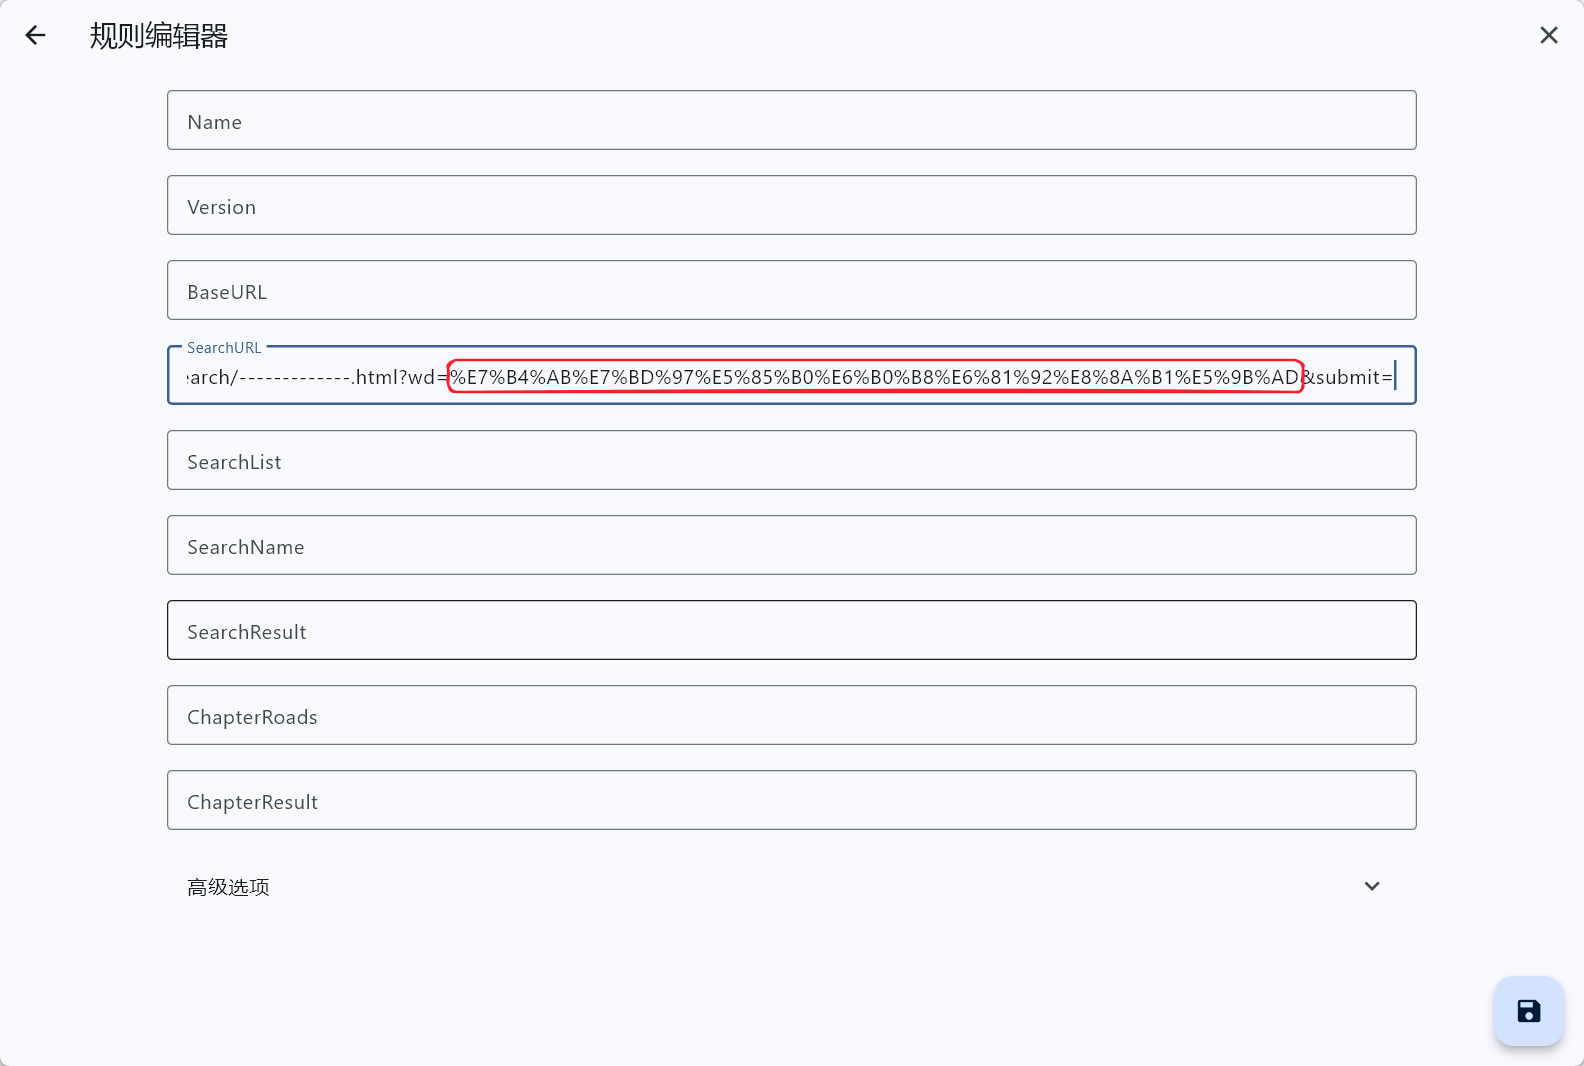Image resolution: width=1584 pixels, height=1066 pixels.
Task: Click into the Version field
Action: pyautogui.click(x=791, y=206)
